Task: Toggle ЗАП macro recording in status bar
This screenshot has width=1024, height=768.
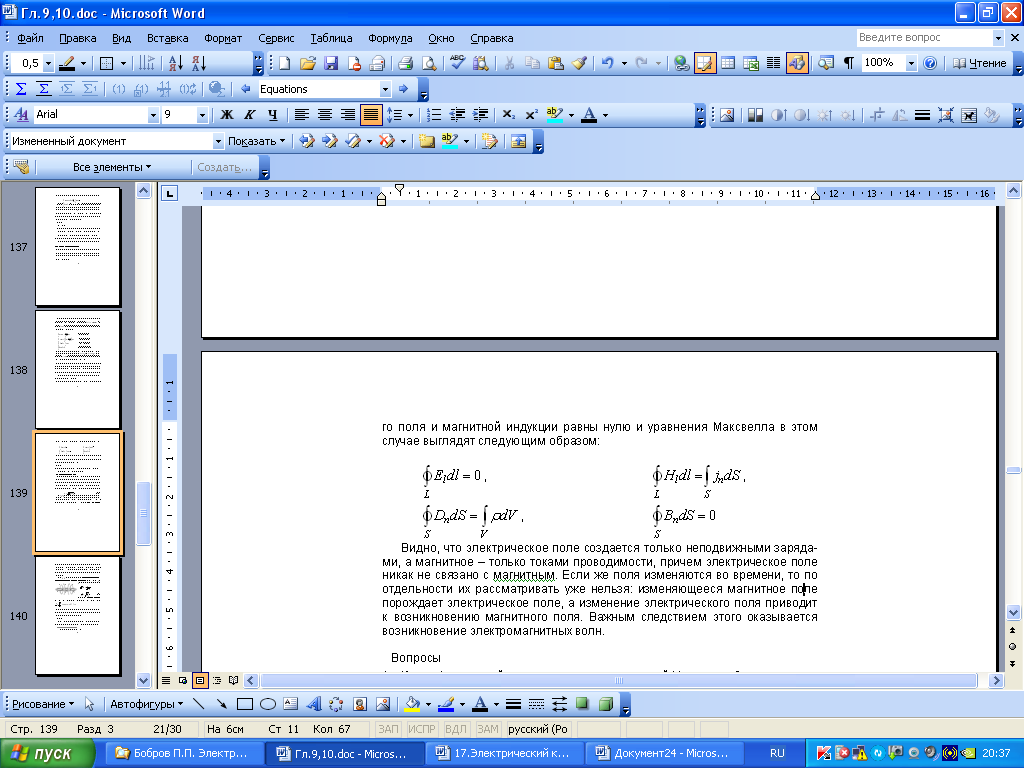Action: pos(388,729)
